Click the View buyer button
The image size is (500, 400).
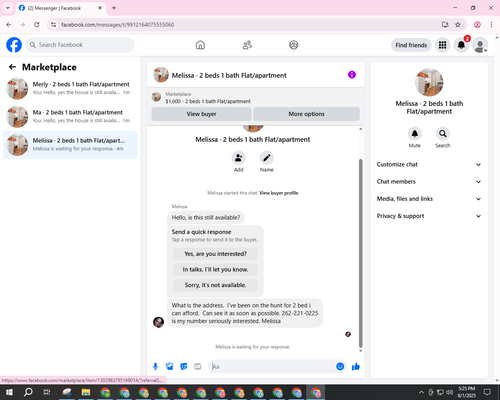tap(201, 114)
